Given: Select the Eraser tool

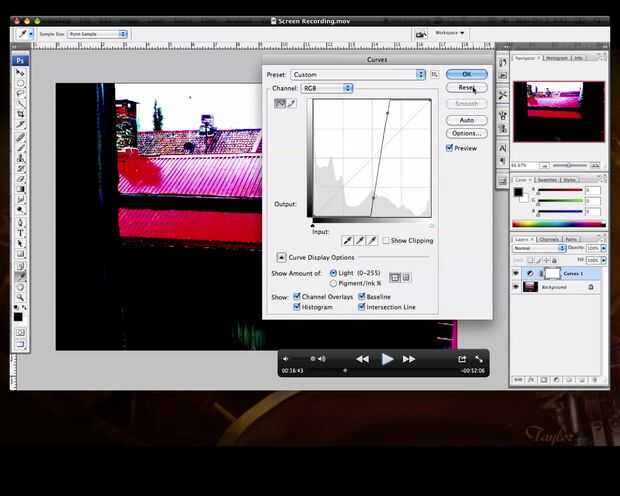Looking at the screenshot, I should (20, 179).
